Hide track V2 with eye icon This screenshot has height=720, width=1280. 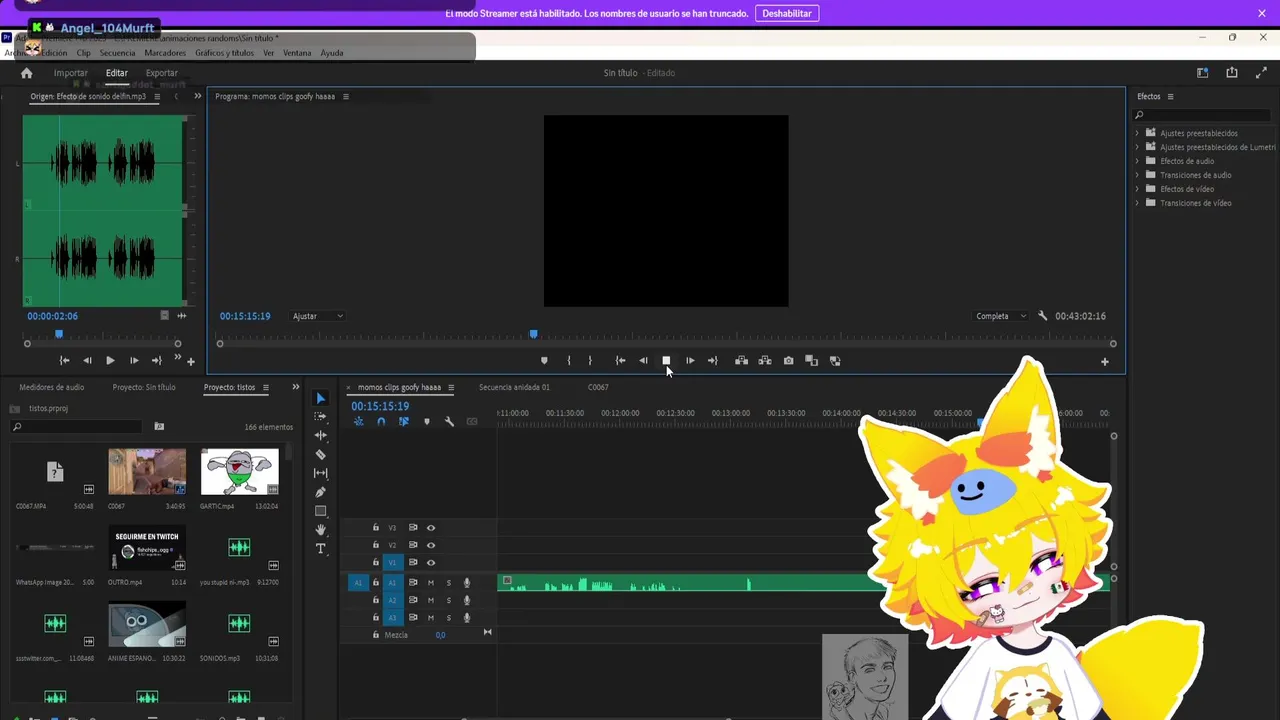[431, 545]
